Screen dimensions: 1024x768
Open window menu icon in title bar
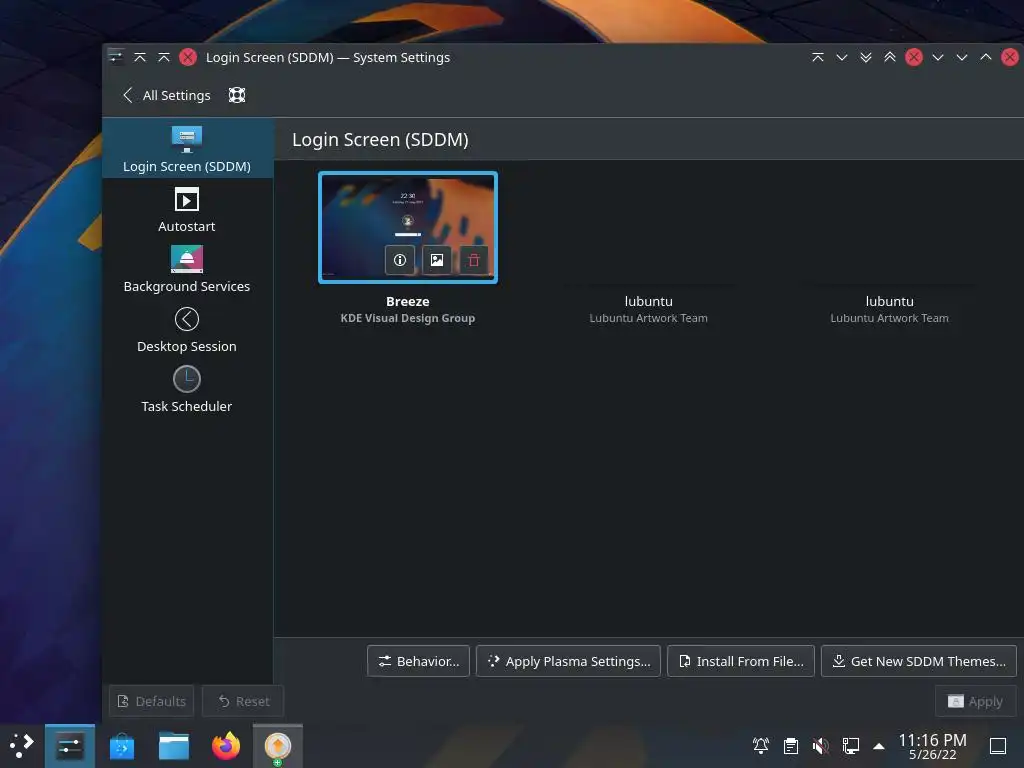click(116, 57)
